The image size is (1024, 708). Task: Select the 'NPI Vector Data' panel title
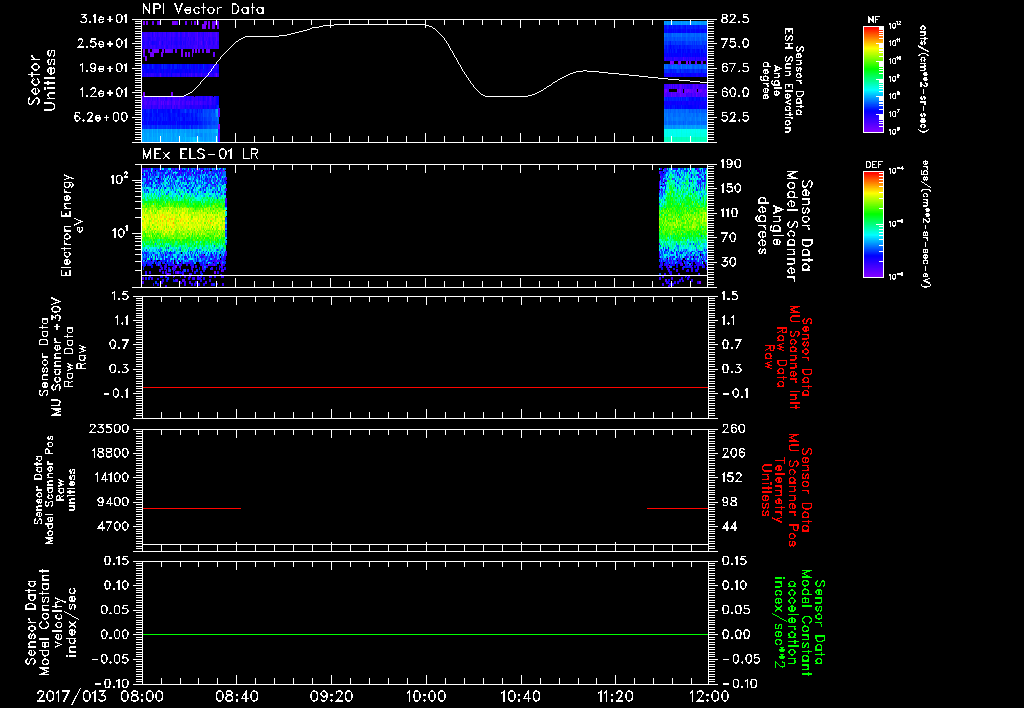tap(203, 9)
